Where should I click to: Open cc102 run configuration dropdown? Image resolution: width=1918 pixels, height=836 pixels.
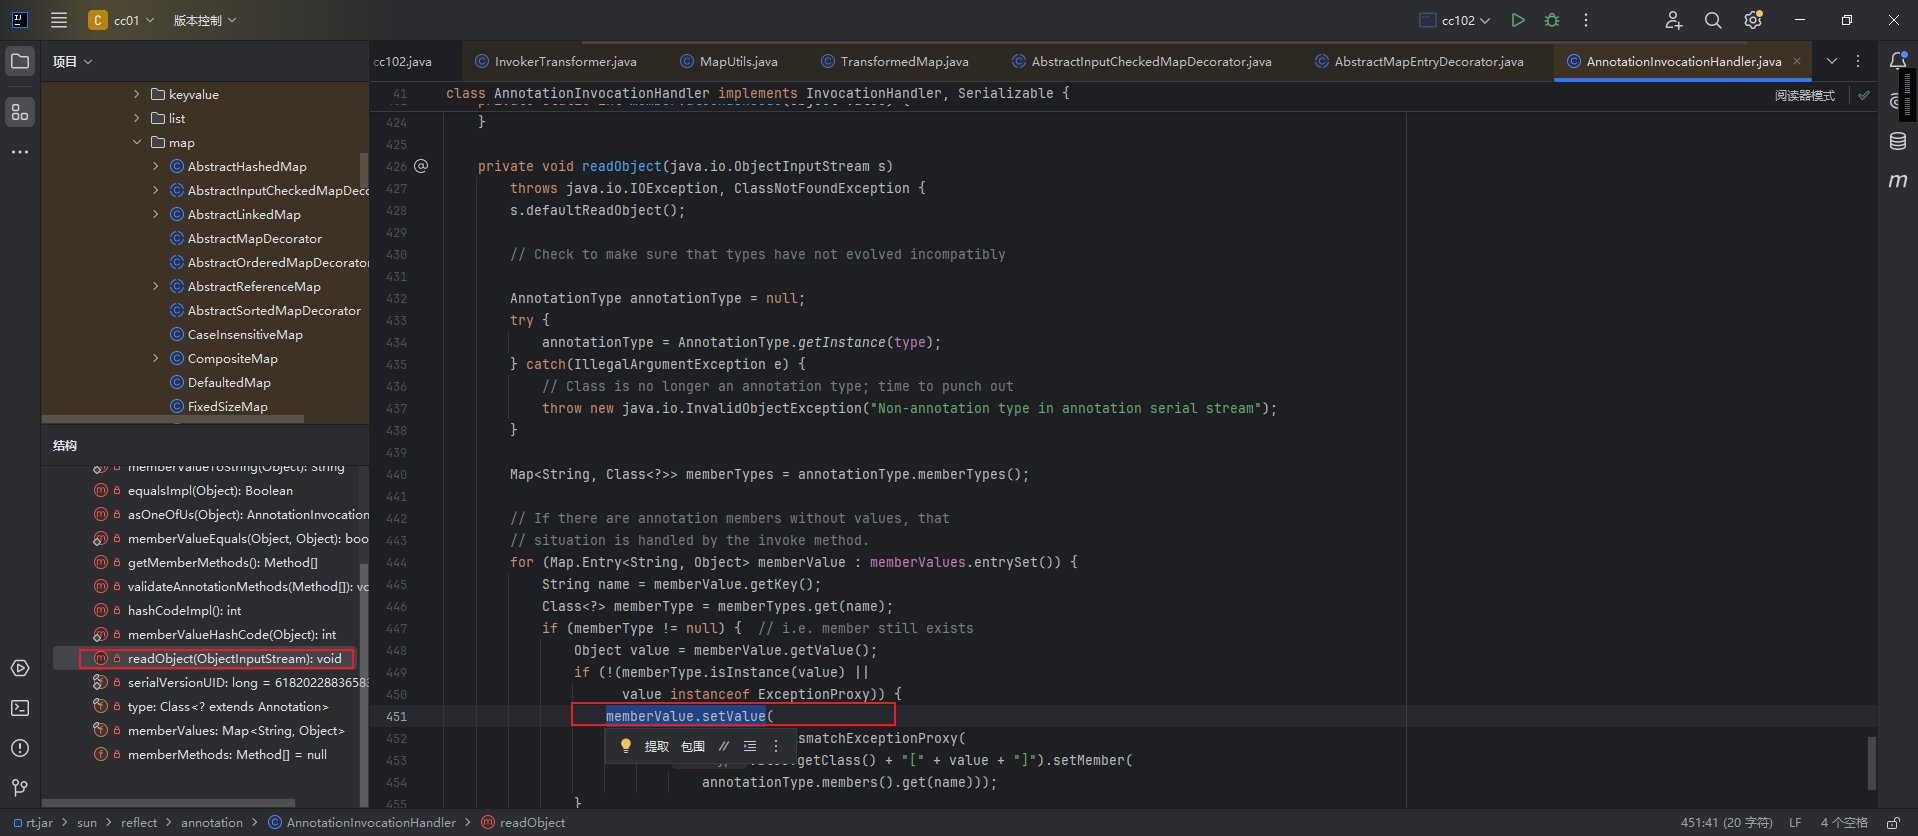click(x=1455, y=20)
